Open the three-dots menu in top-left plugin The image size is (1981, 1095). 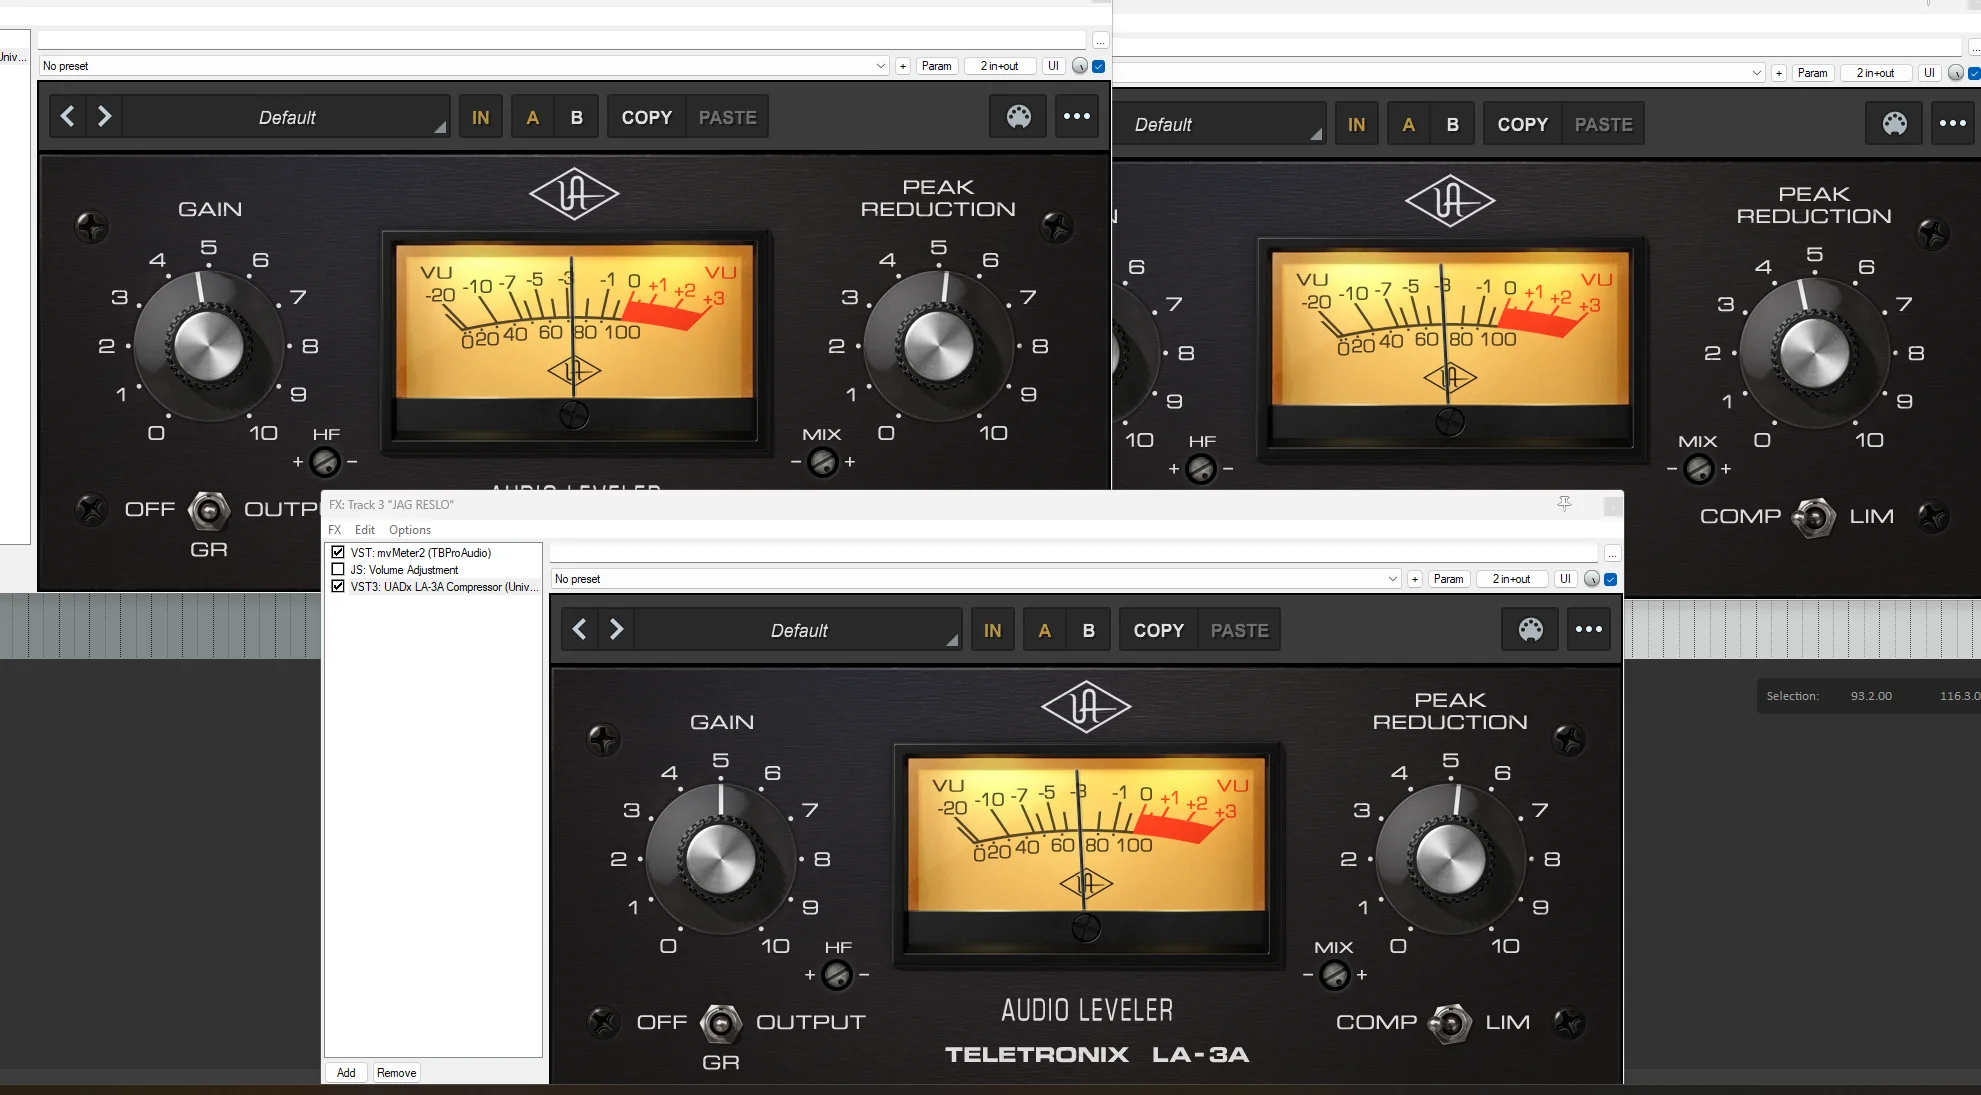[x=1076, y=117]
